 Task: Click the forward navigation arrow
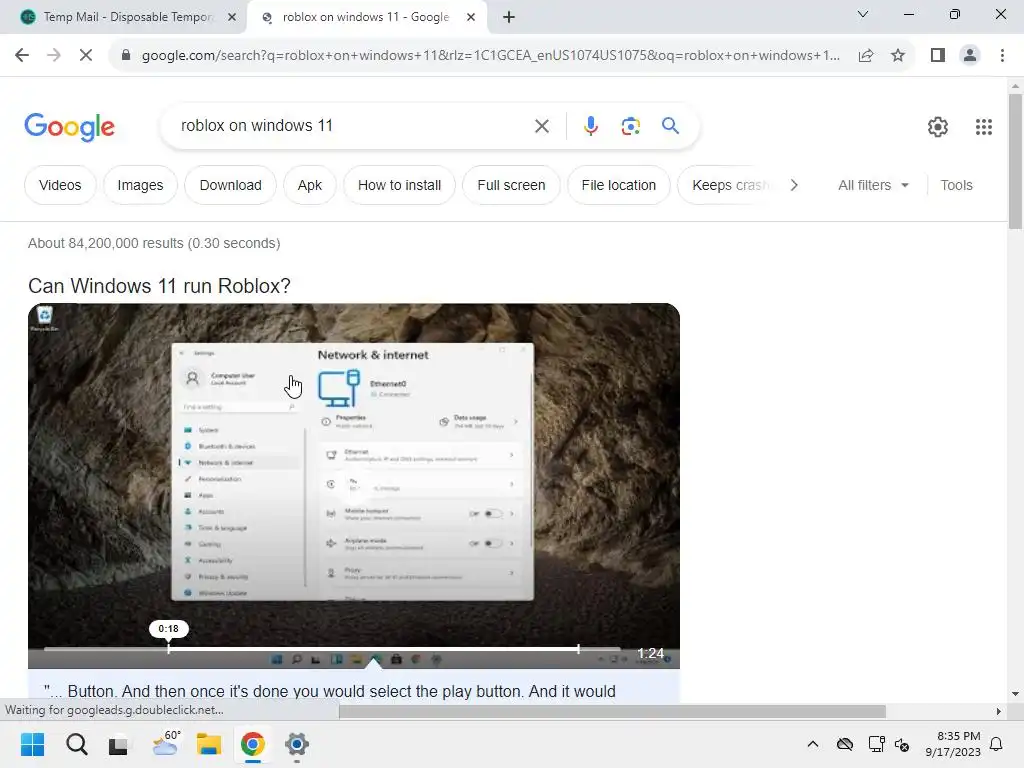[x=54, y=56]
